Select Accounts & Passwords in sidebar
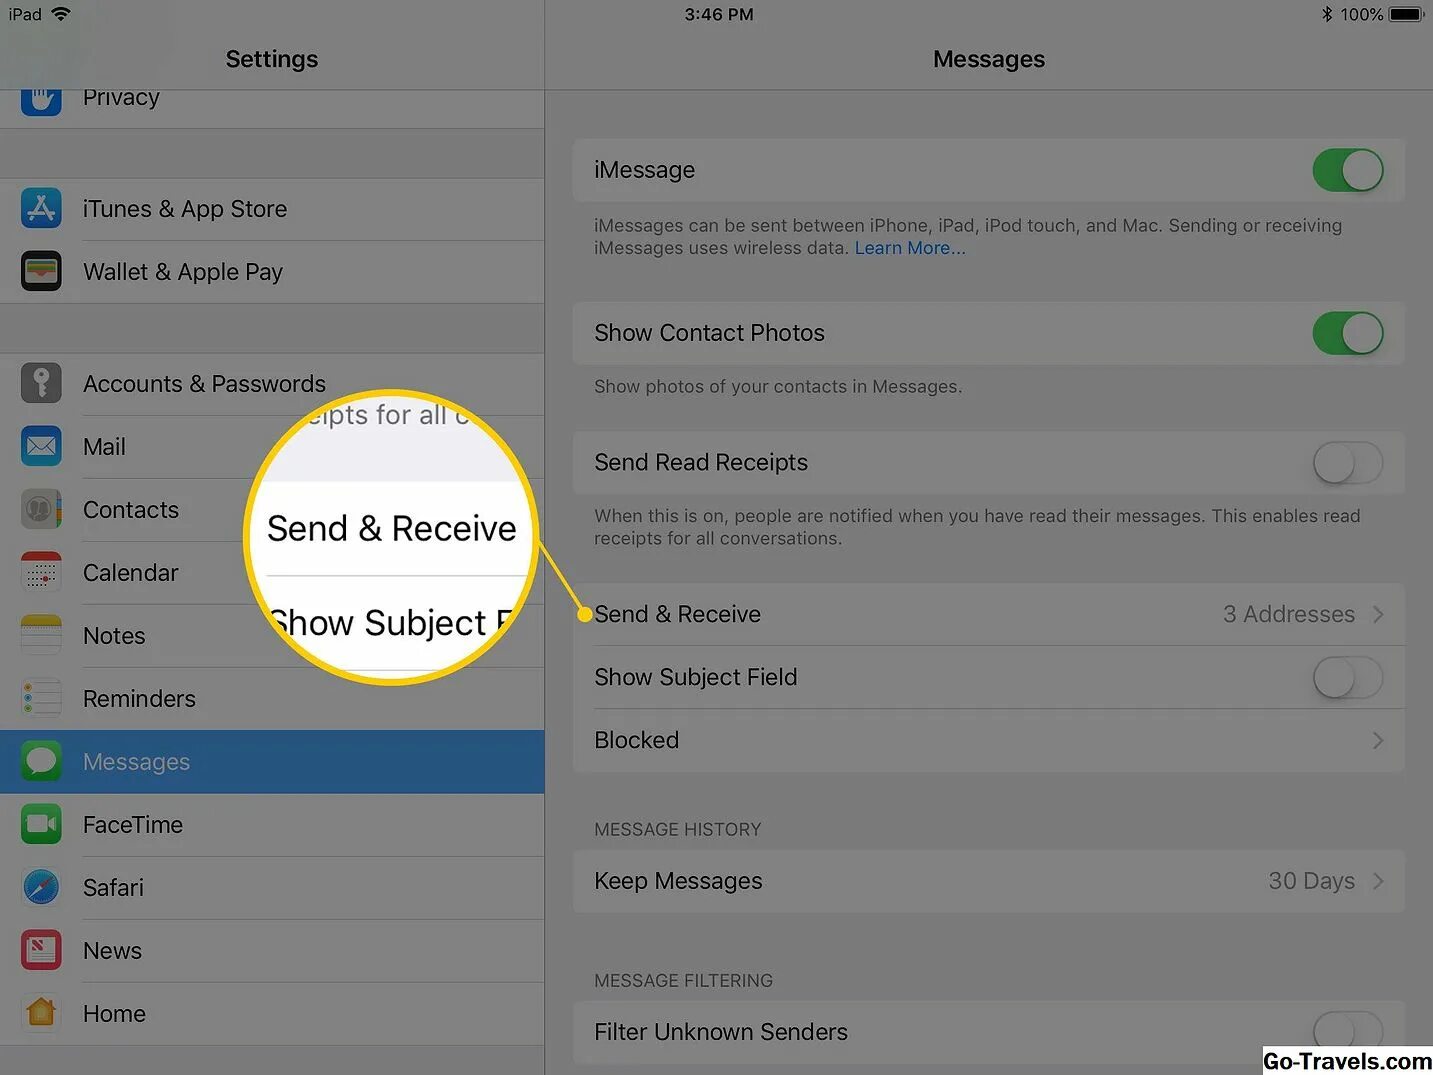 click(x=272, y=384)
